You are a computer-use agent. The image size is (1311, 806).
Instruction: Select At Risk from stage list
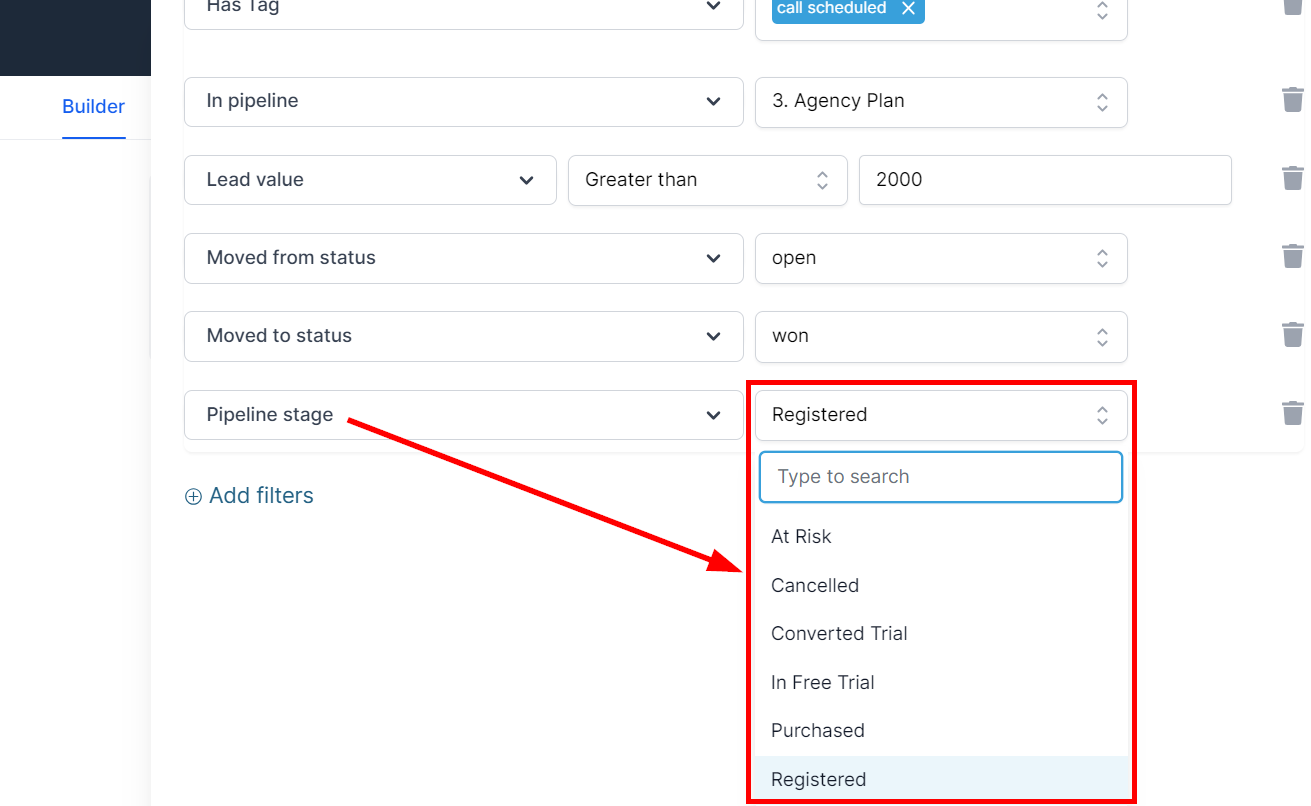[801, 537]
